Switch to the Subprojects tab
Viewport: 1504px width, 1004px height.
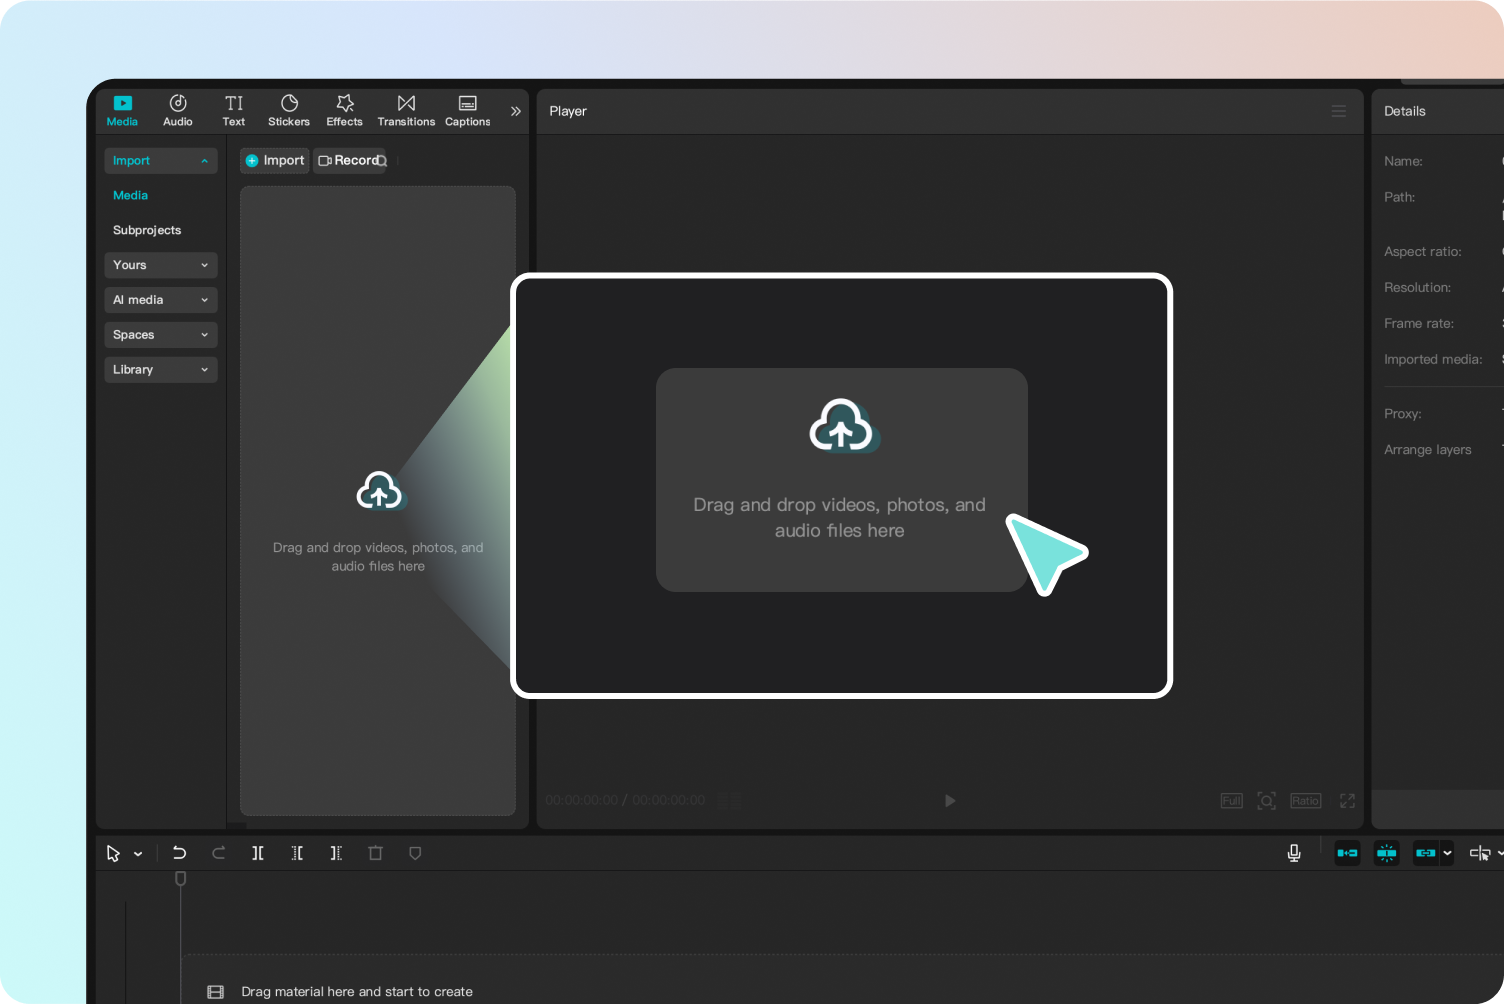(x=147, y=230)
